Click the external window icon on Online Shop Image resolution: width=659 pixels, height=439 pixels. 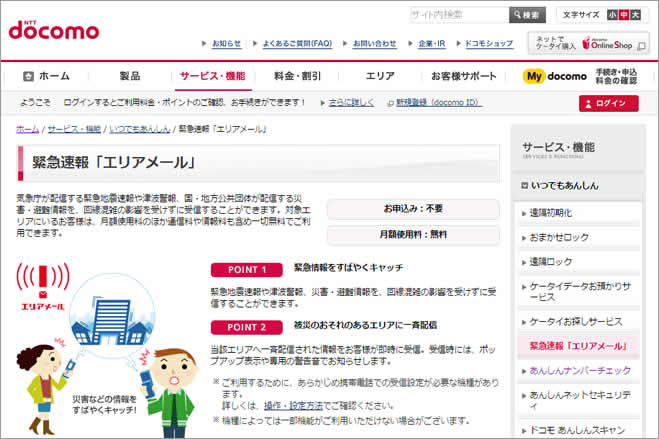click(641, 46)
